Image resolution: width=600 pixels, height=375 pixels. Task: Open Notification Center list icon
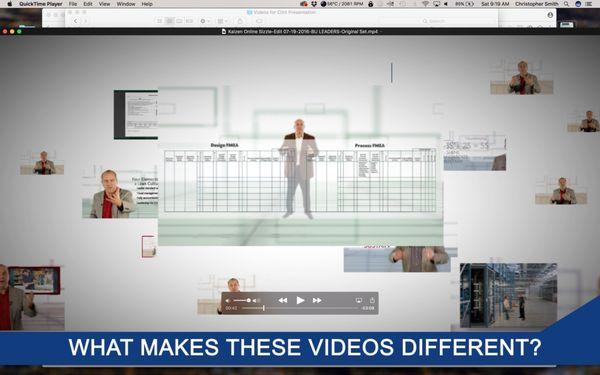tap(590, 4)
